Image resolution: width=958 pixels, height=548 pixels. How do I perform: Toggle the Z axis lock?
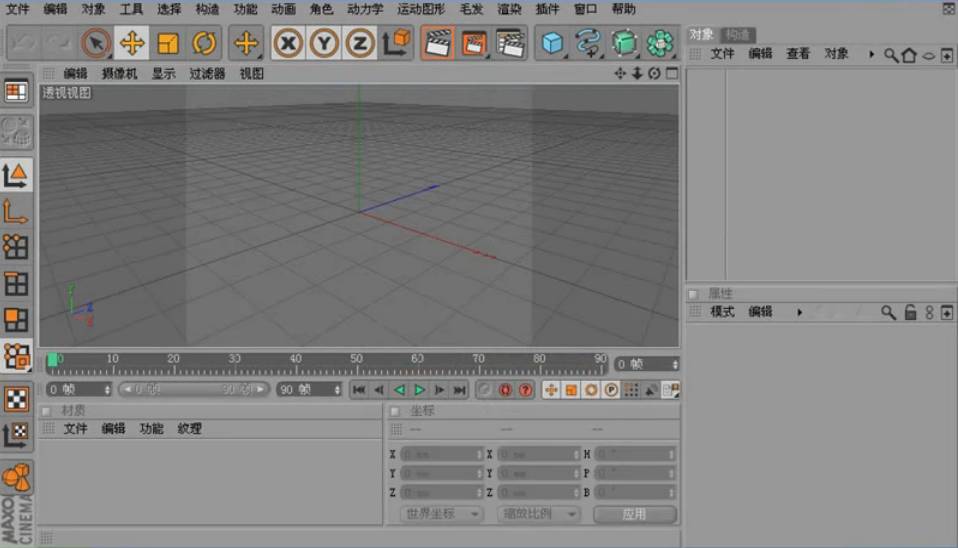tap(360, 43)
